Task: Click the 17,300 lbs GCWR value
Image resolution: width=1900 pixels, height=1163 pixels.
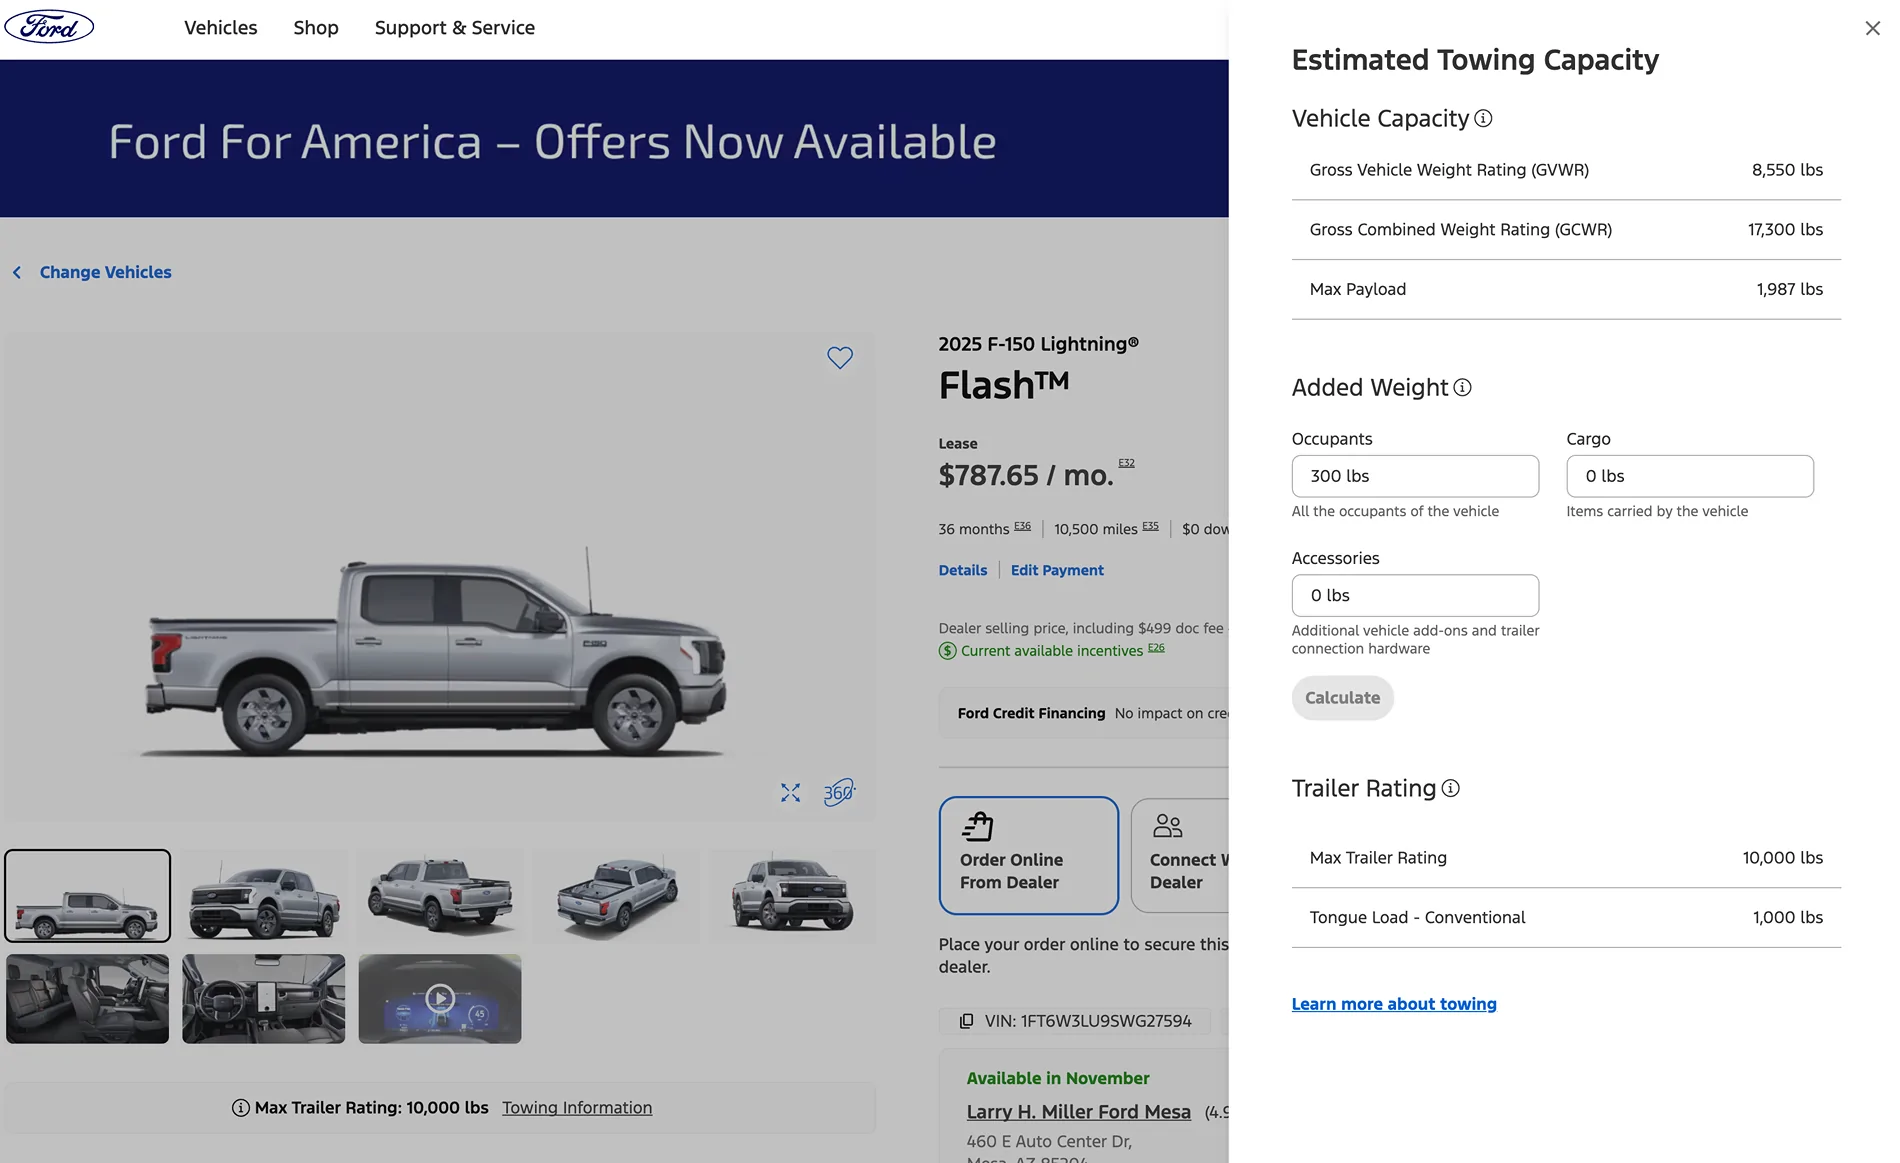Action: coord(1785,230)
